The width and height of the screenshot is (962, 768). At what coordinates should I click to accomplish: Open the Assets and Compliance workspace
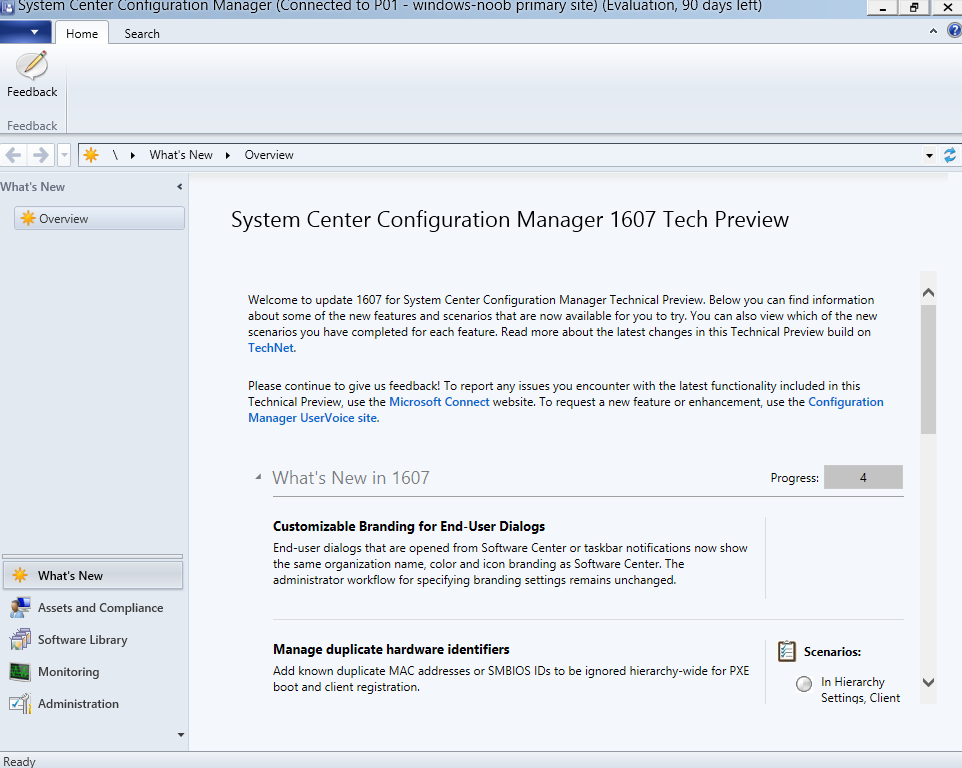click(x=93, y=608)
